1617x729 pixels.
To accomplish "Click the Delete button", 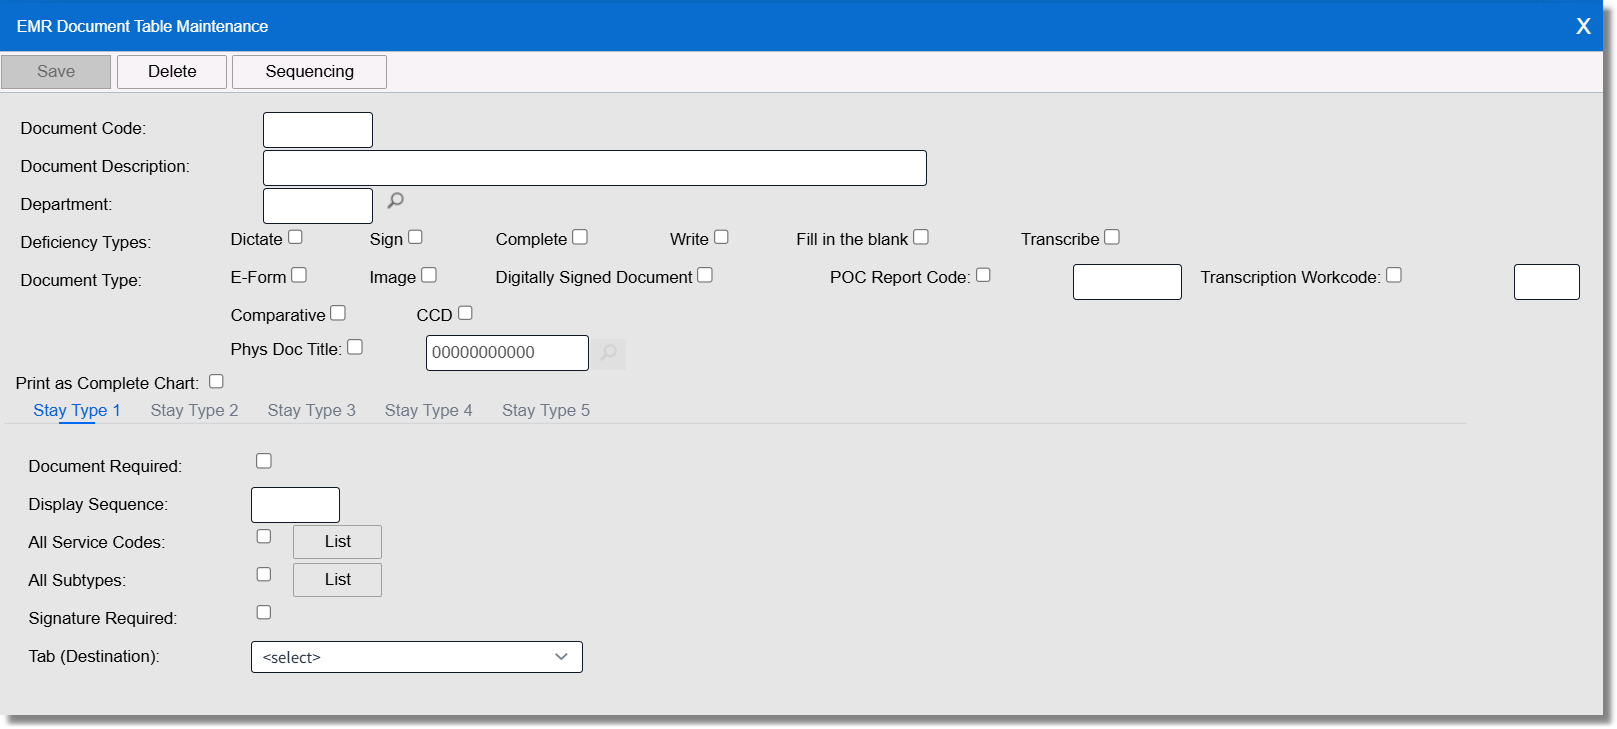I will tap(172, 72).
